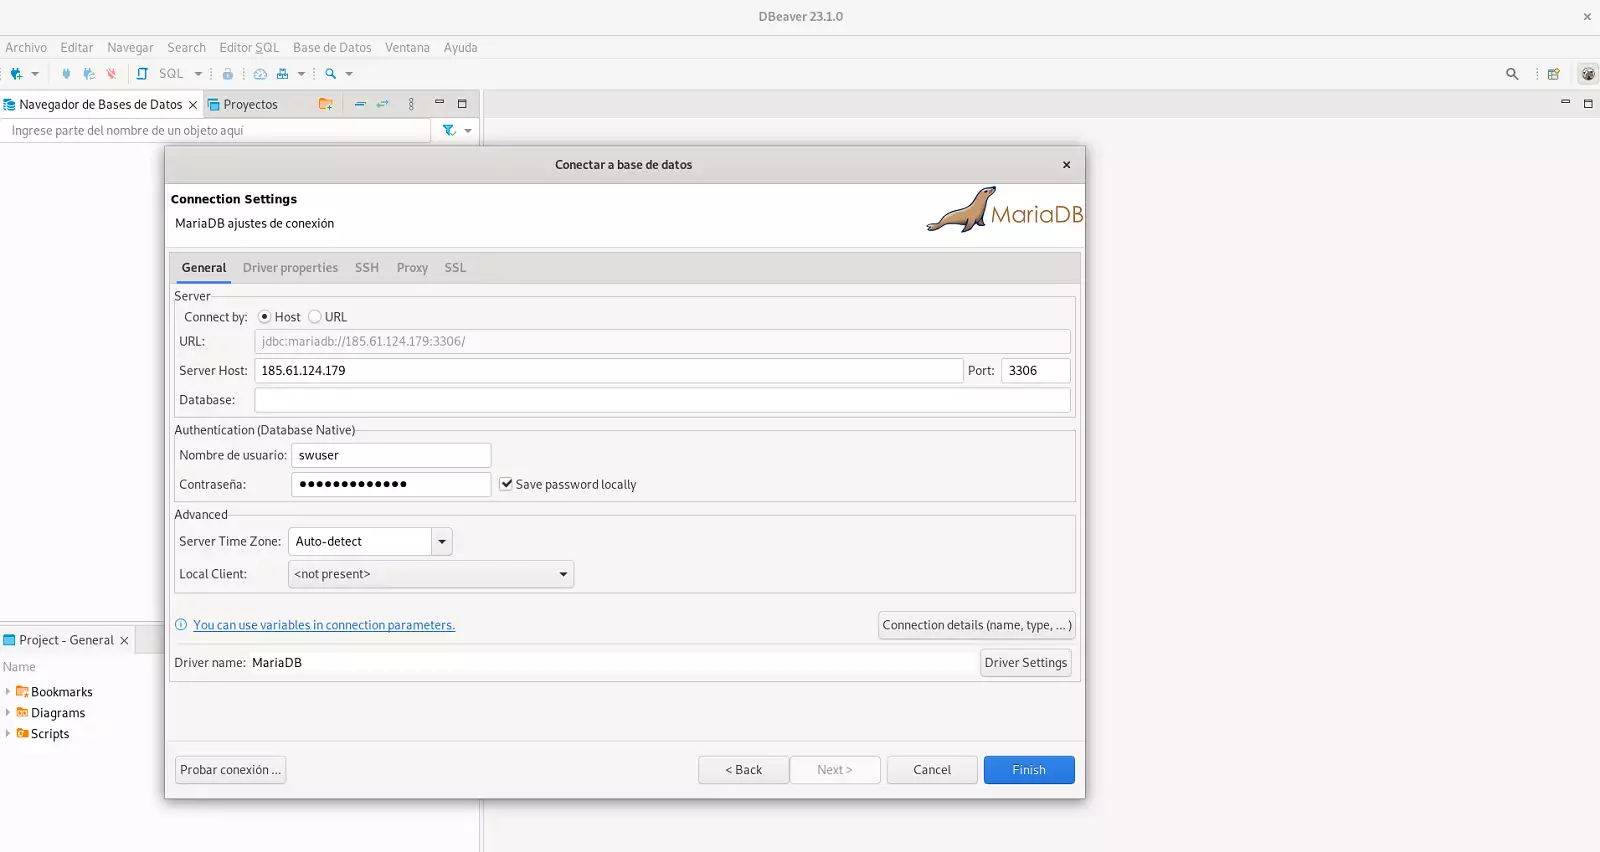The height and width of the screenshot is (852, 1600).
Task: Switch to the Driver properties tab
Action: coord(290,268)
